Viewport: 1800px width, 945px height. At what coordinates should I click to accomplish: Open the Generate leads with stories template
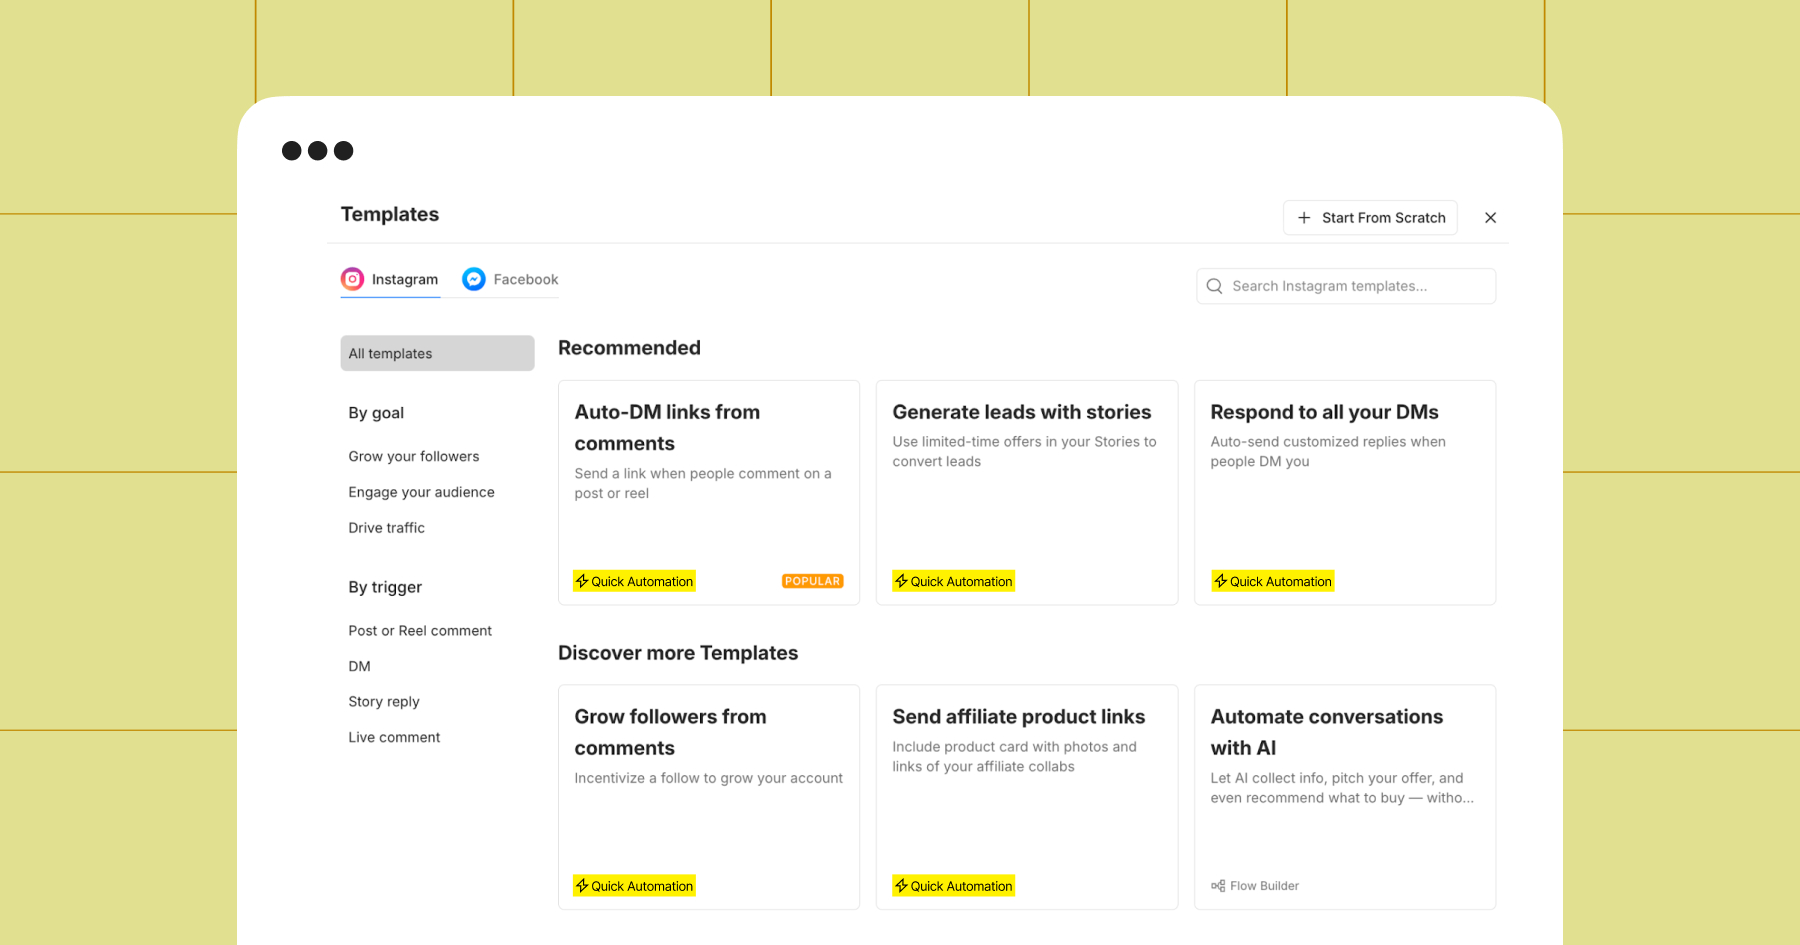(x=1027, y=492)
